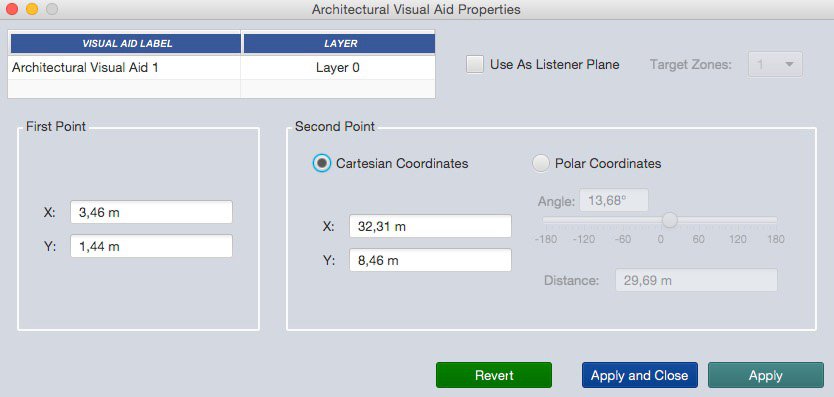
Task: Open the Target Zones dropdown
Action: (x=775, y=64)
